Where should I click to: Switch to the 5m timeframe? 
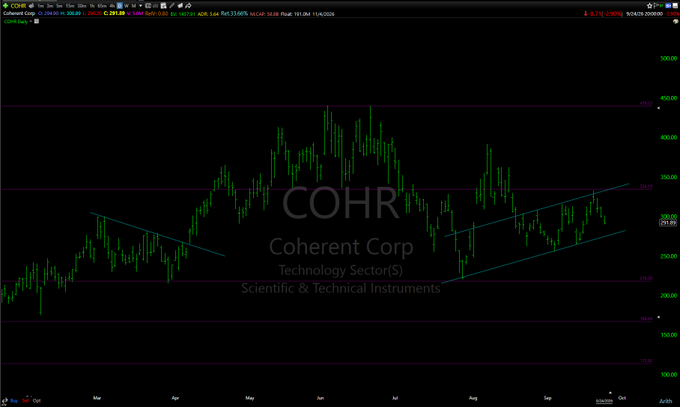(59, 6)
